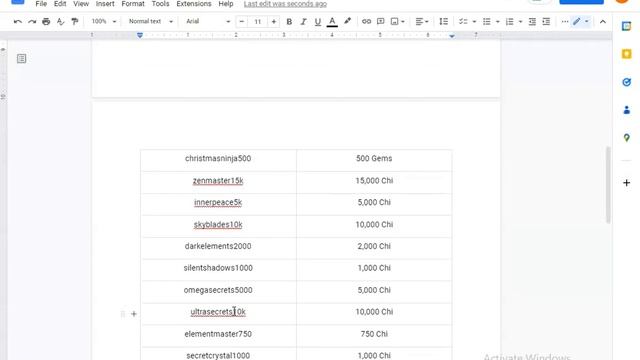This screenshot has height=360, width=640.
Task: Undo the last action
Action: 18,22
